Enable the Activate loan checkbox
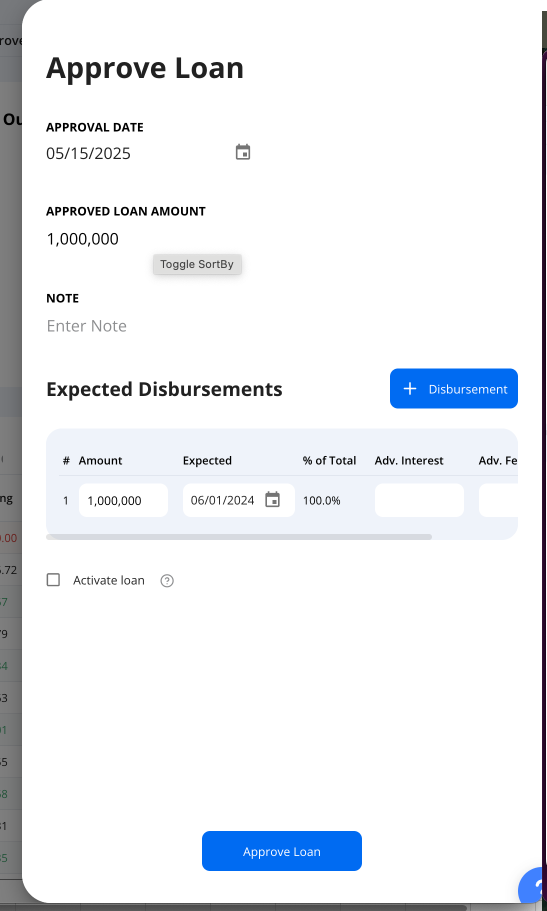This screenshot has height=911, width=547. point(53,580)
